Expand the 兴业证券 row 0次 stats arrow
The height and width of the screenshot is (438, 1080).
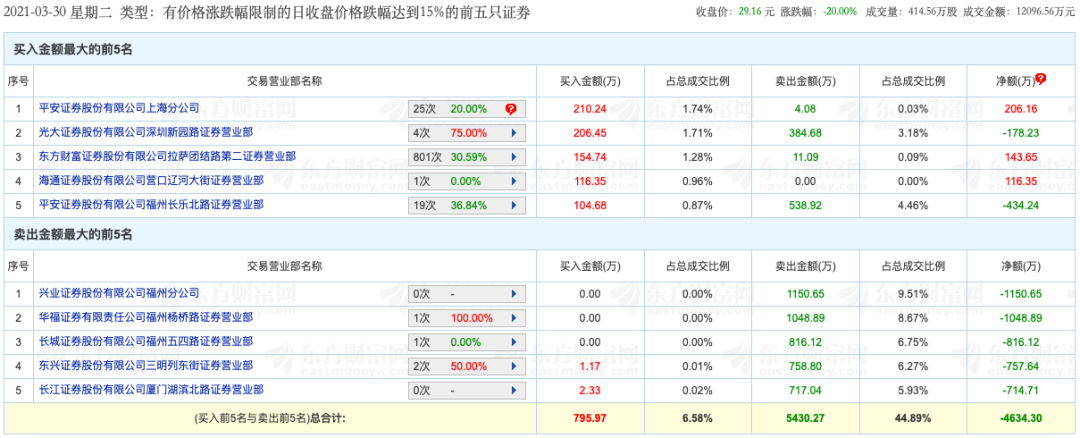[x=513, y=294]
